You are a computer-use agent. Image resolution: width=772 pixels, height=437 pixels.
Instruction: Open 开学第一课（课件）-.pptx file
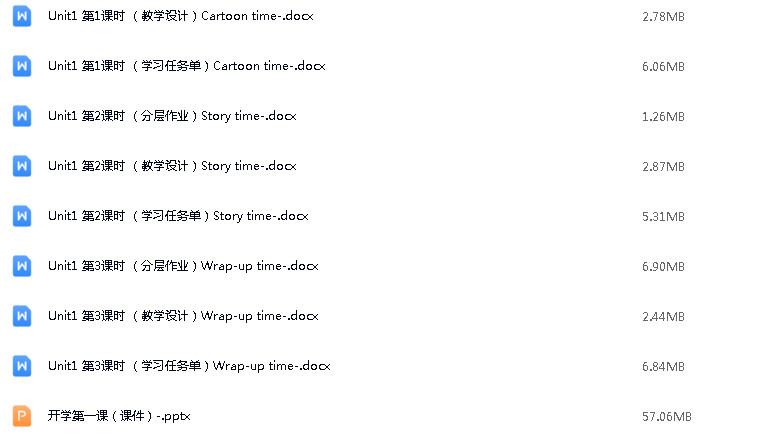pos(119,416)
